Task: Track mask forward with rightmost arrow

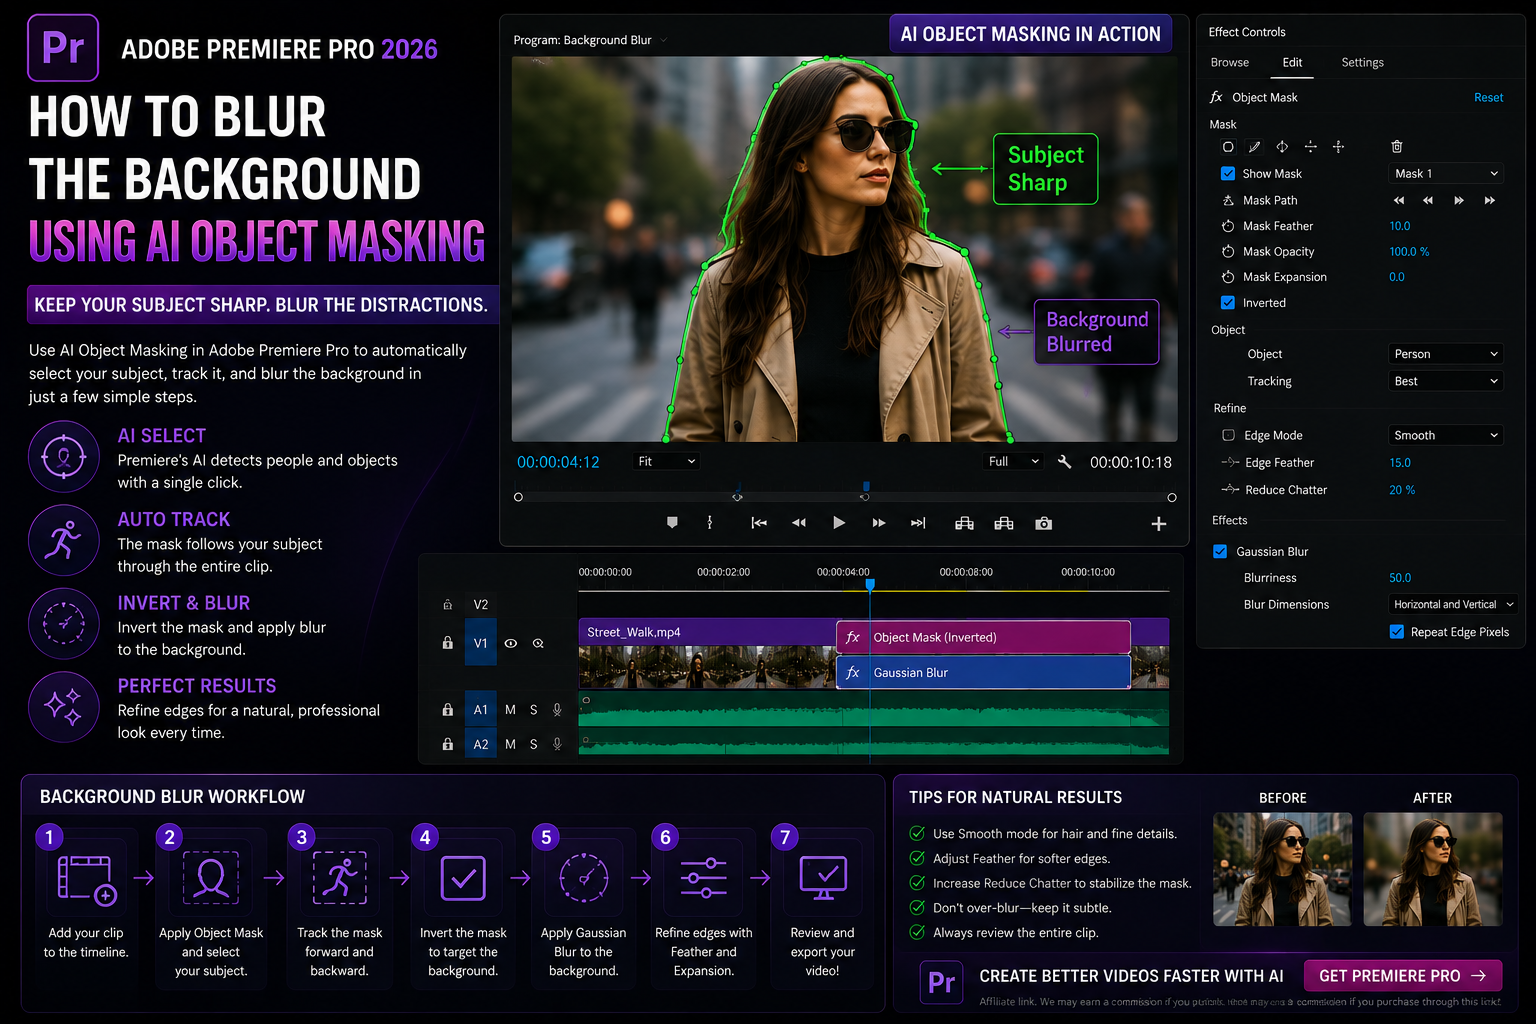Action: (x=1490, y=201)
